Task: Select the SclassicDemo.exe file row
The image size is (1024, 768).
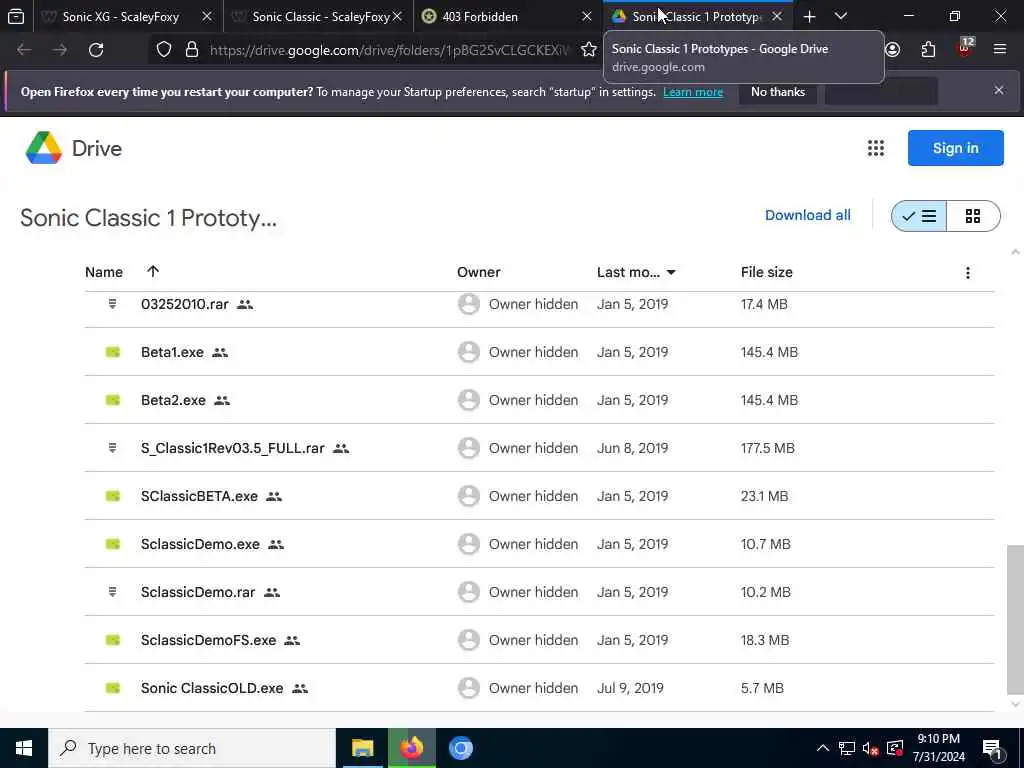Action: click(x=539, y=545)
